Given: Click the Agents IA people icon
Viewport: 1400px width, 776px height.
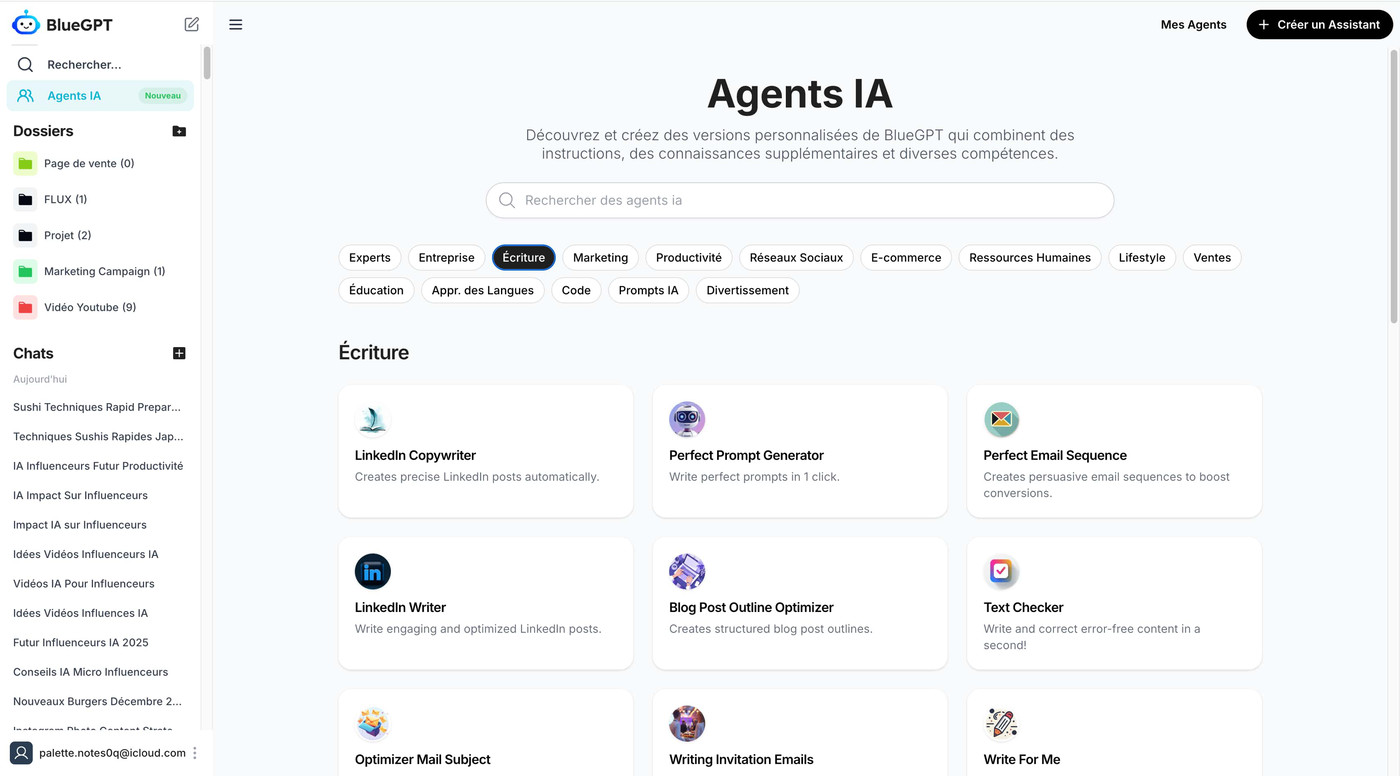Looking at the screenshot, I should (26, 96).
